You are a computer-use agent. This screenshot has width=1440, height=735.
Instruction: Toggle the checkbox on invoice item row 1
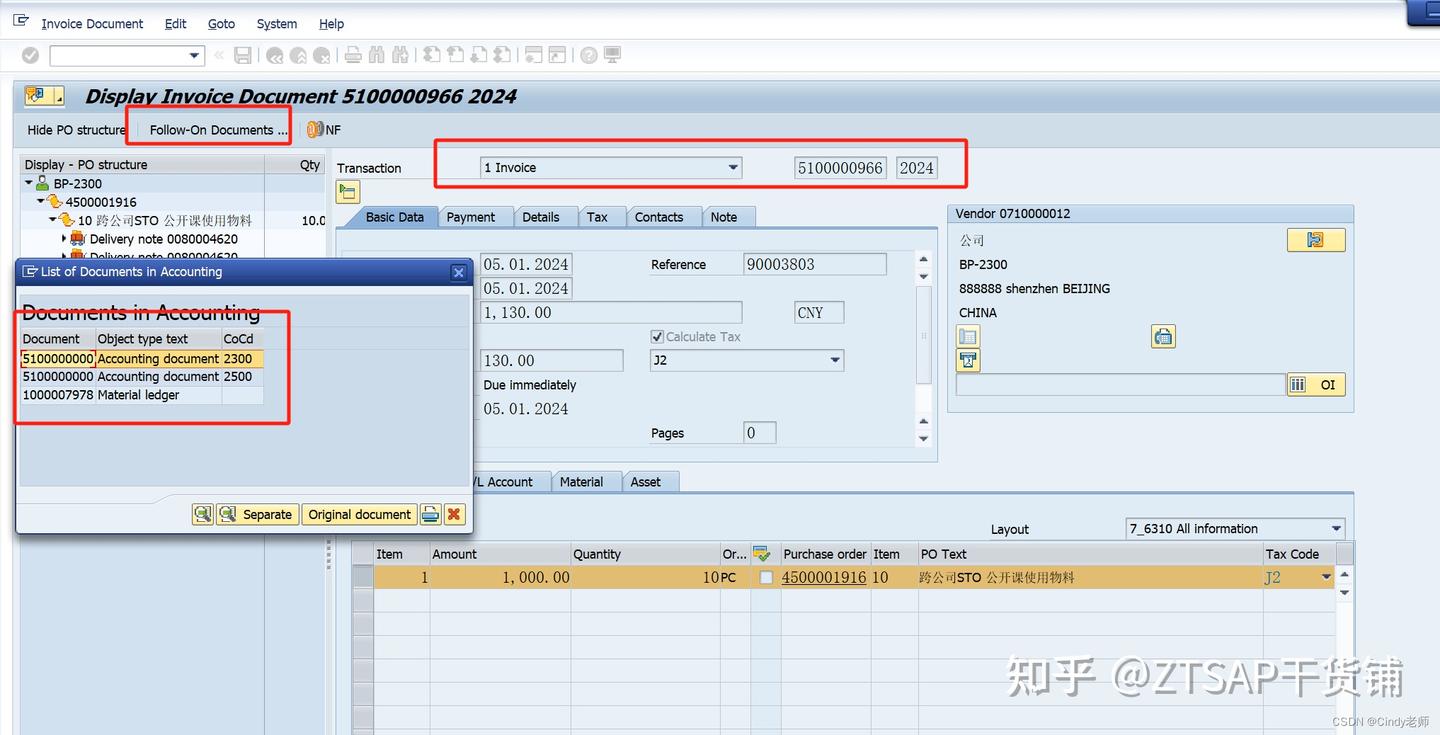[x=765, y=577]
